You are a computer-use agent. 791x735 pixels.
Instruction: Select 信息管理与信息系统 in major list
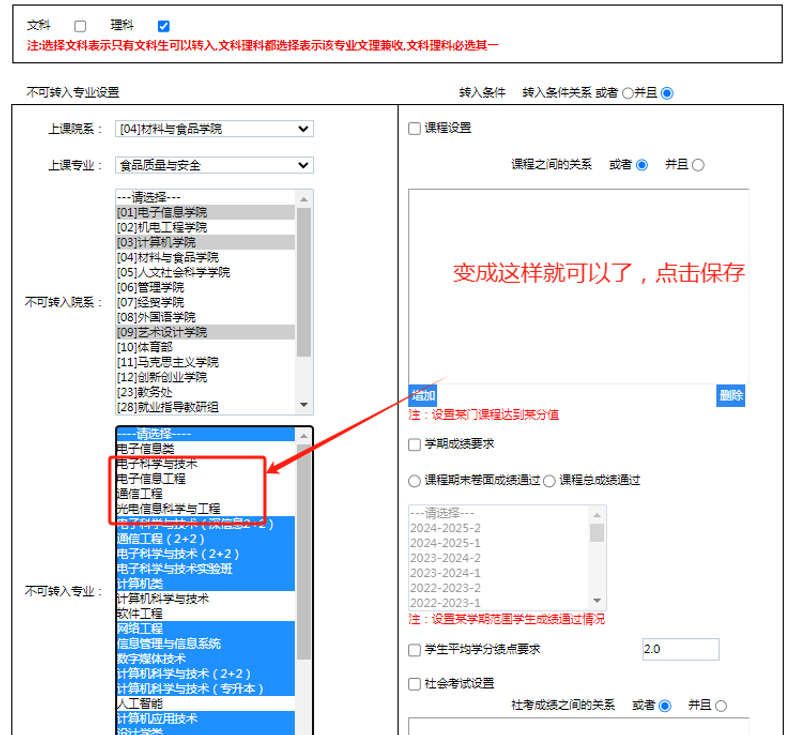205,644
